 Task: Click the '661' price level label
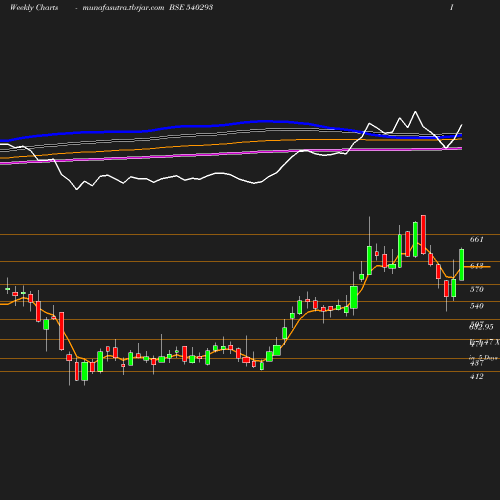click(476, 239)
